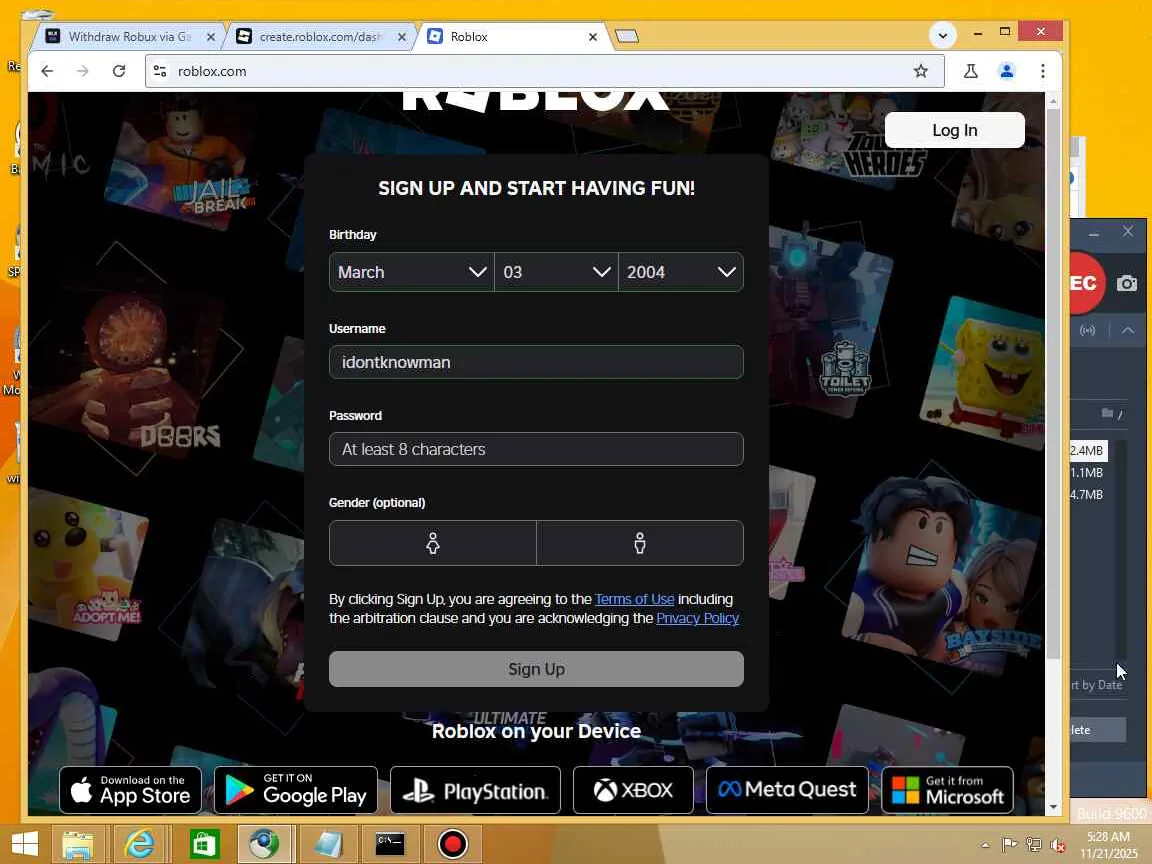Open the Windows Store taskbar icon
The image size is (1152, 864).
(x=205, y=844)
